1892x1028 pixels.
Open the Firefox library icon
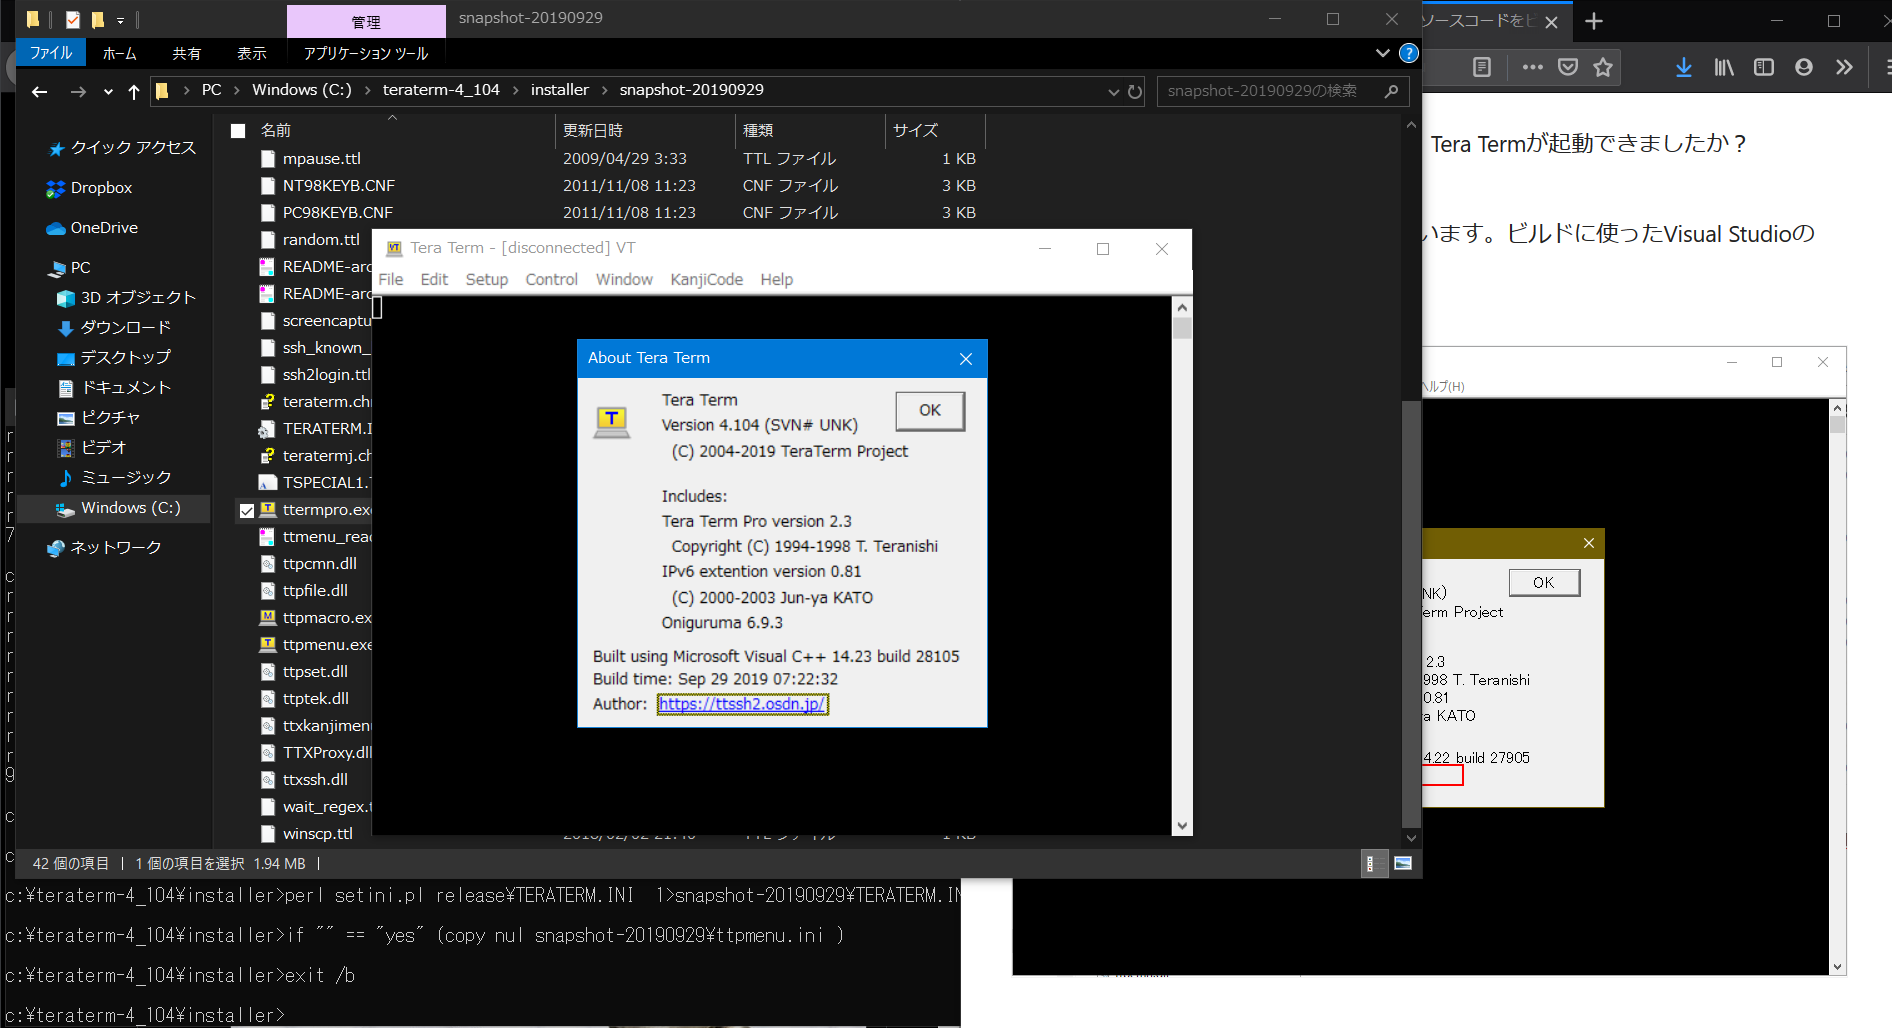(1724, 67)
